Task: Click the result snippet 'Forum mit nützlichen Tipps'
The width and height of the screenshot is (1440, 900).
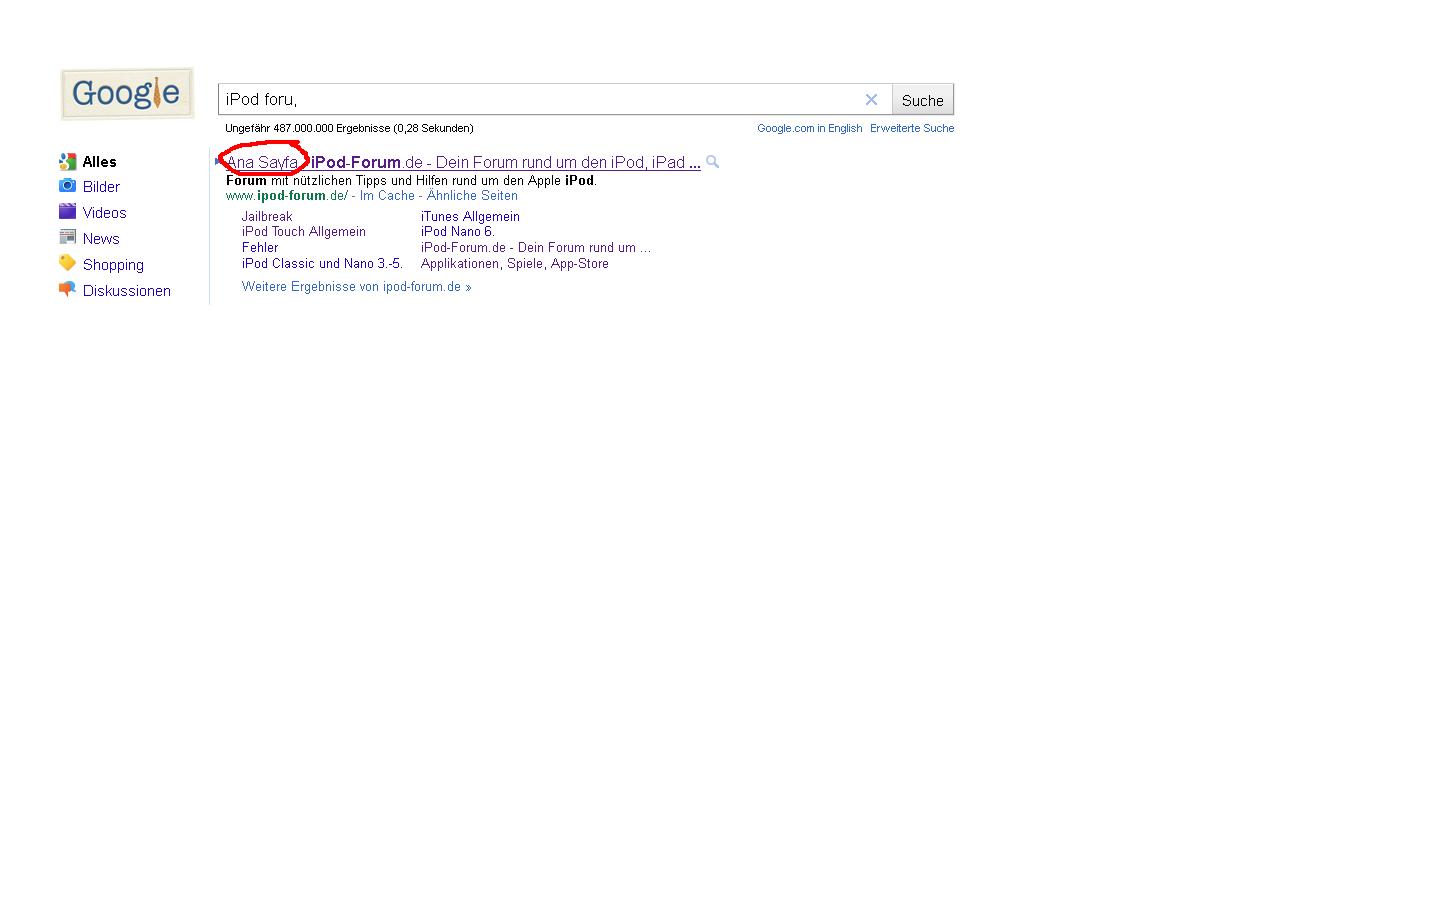Action: click(411, 181)
